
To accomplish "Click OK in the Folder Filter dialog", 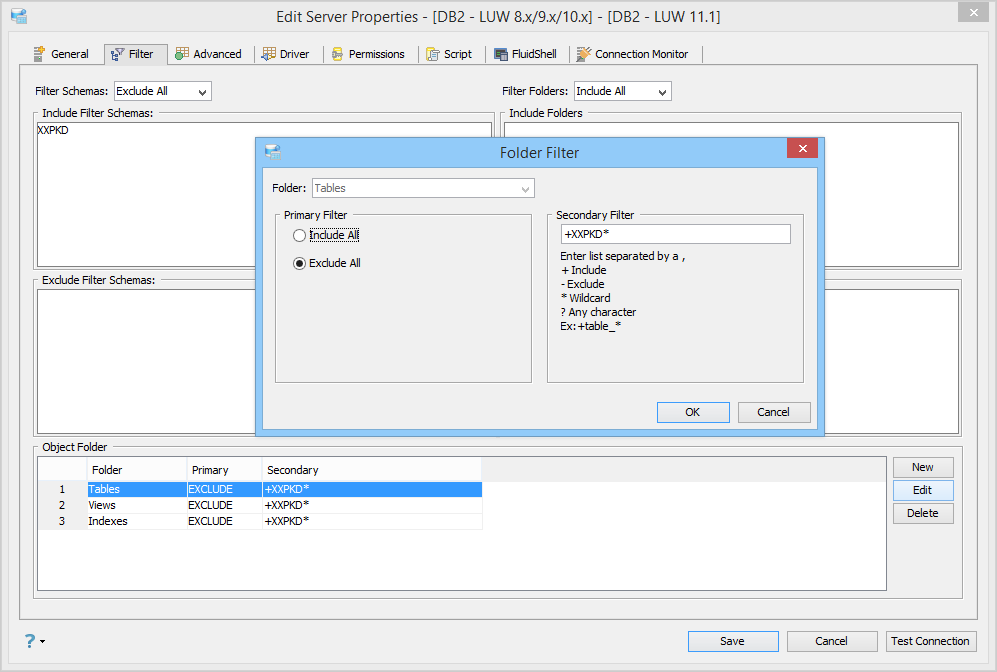I will coord(693,412).
